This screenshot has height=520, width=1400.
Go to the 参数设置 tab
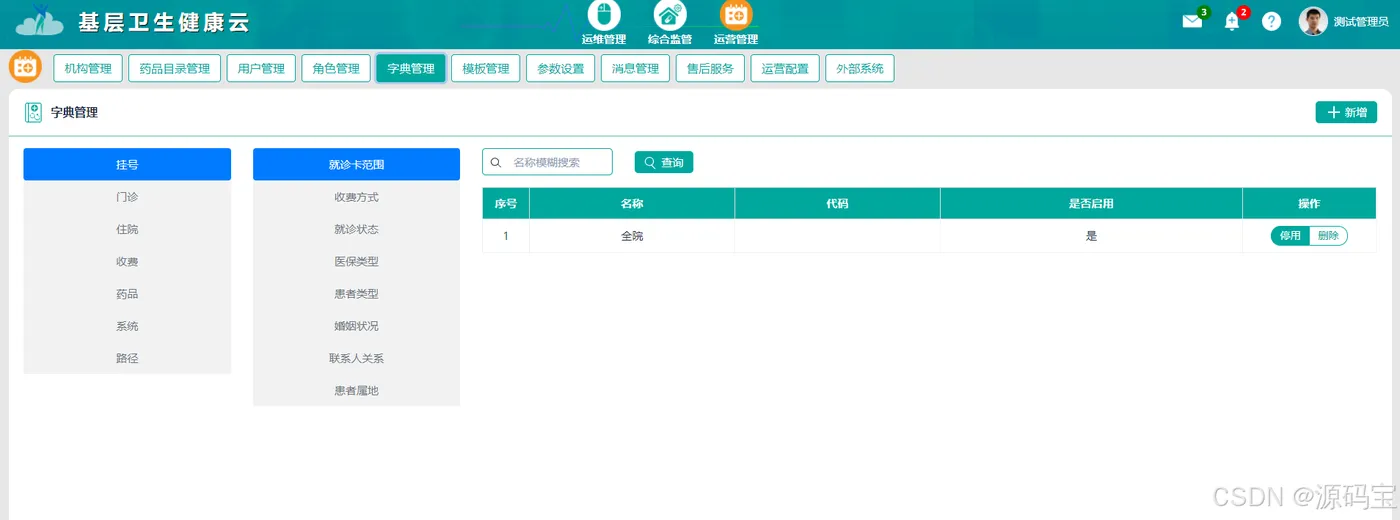(x=560, y=68)
